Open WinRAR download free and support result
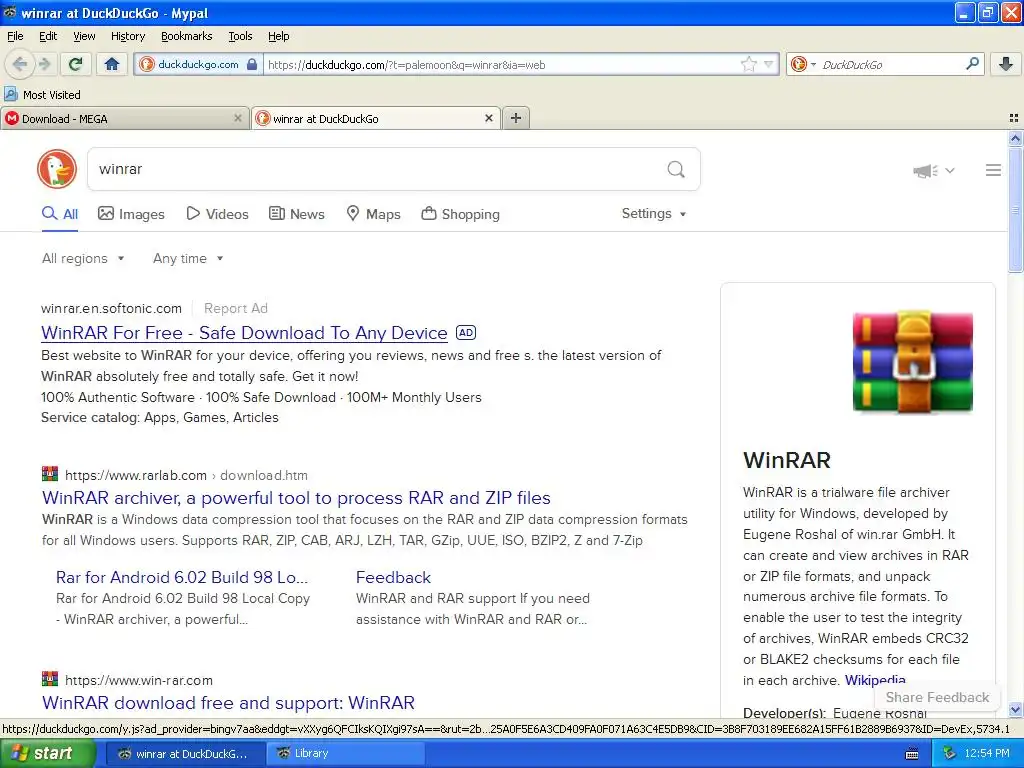Image resolution: width=1024 pixels, height=768 pixels. pos(229,703)
